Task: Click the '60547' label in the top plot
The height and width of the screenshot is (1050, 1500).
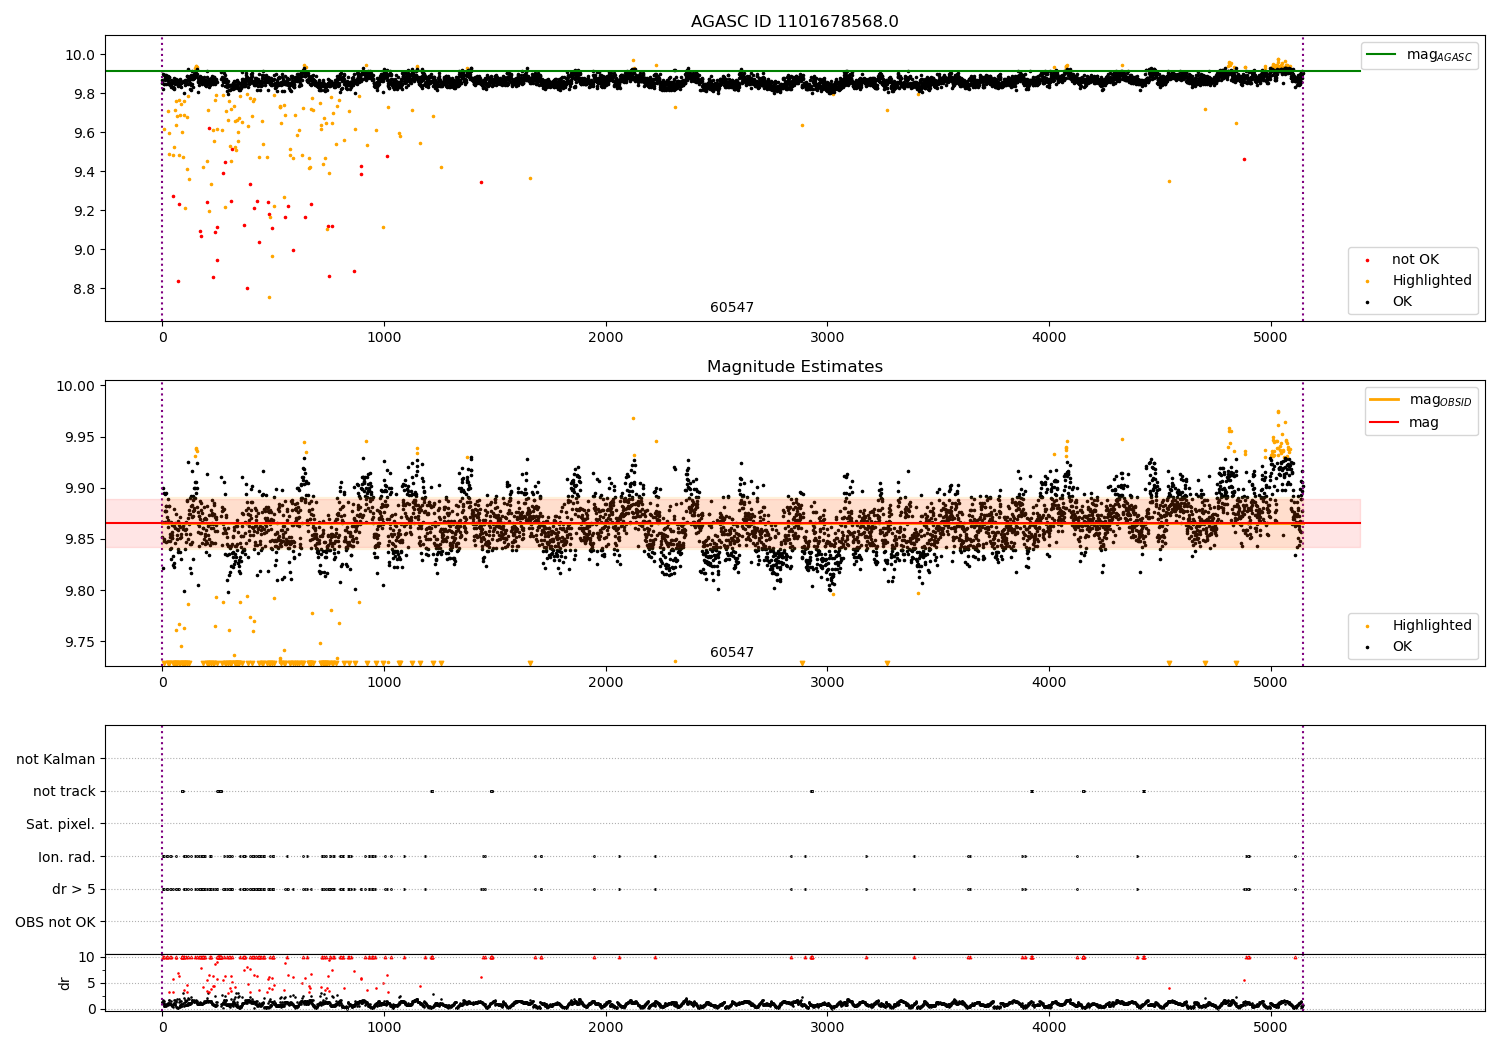Action: [732, 308]
